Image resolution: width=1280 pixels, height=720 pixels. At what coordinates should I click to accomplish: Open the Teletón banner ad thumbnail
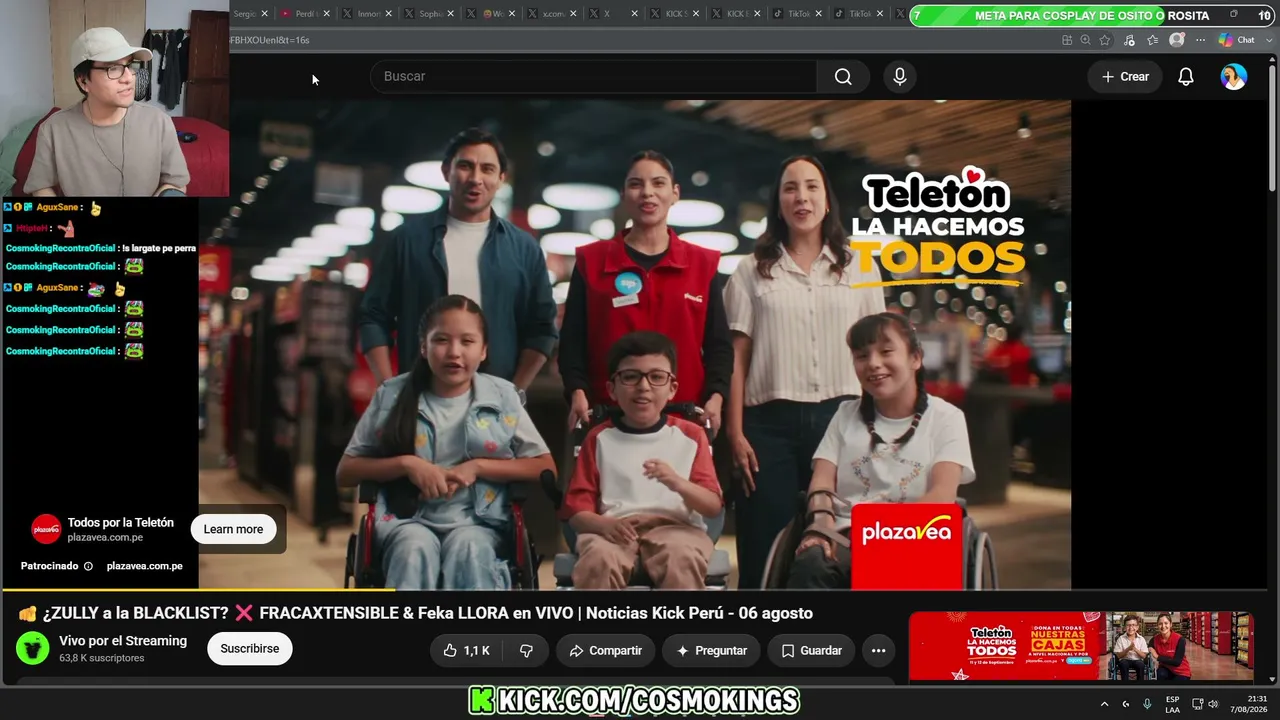[x=1081, y=646]
